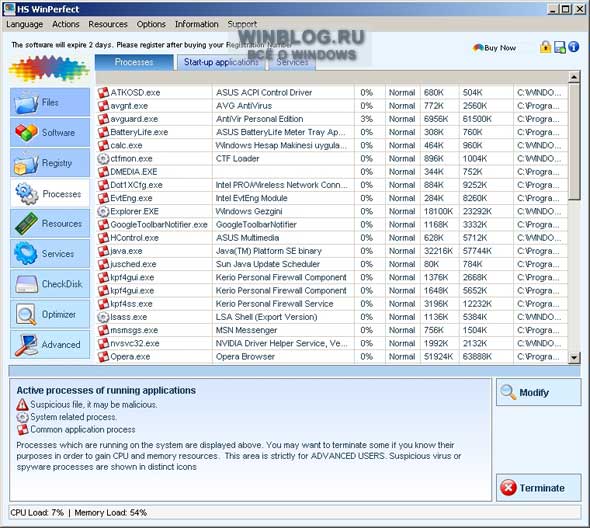590x528 pixels.
Task: Click the Opera.exe process icon
Action: point(103,356)
